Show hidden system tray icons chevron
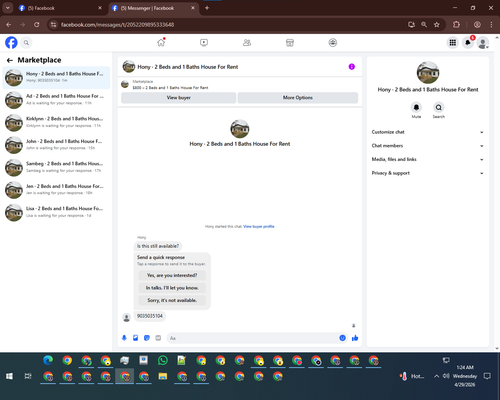 click(x=436, y=376)
